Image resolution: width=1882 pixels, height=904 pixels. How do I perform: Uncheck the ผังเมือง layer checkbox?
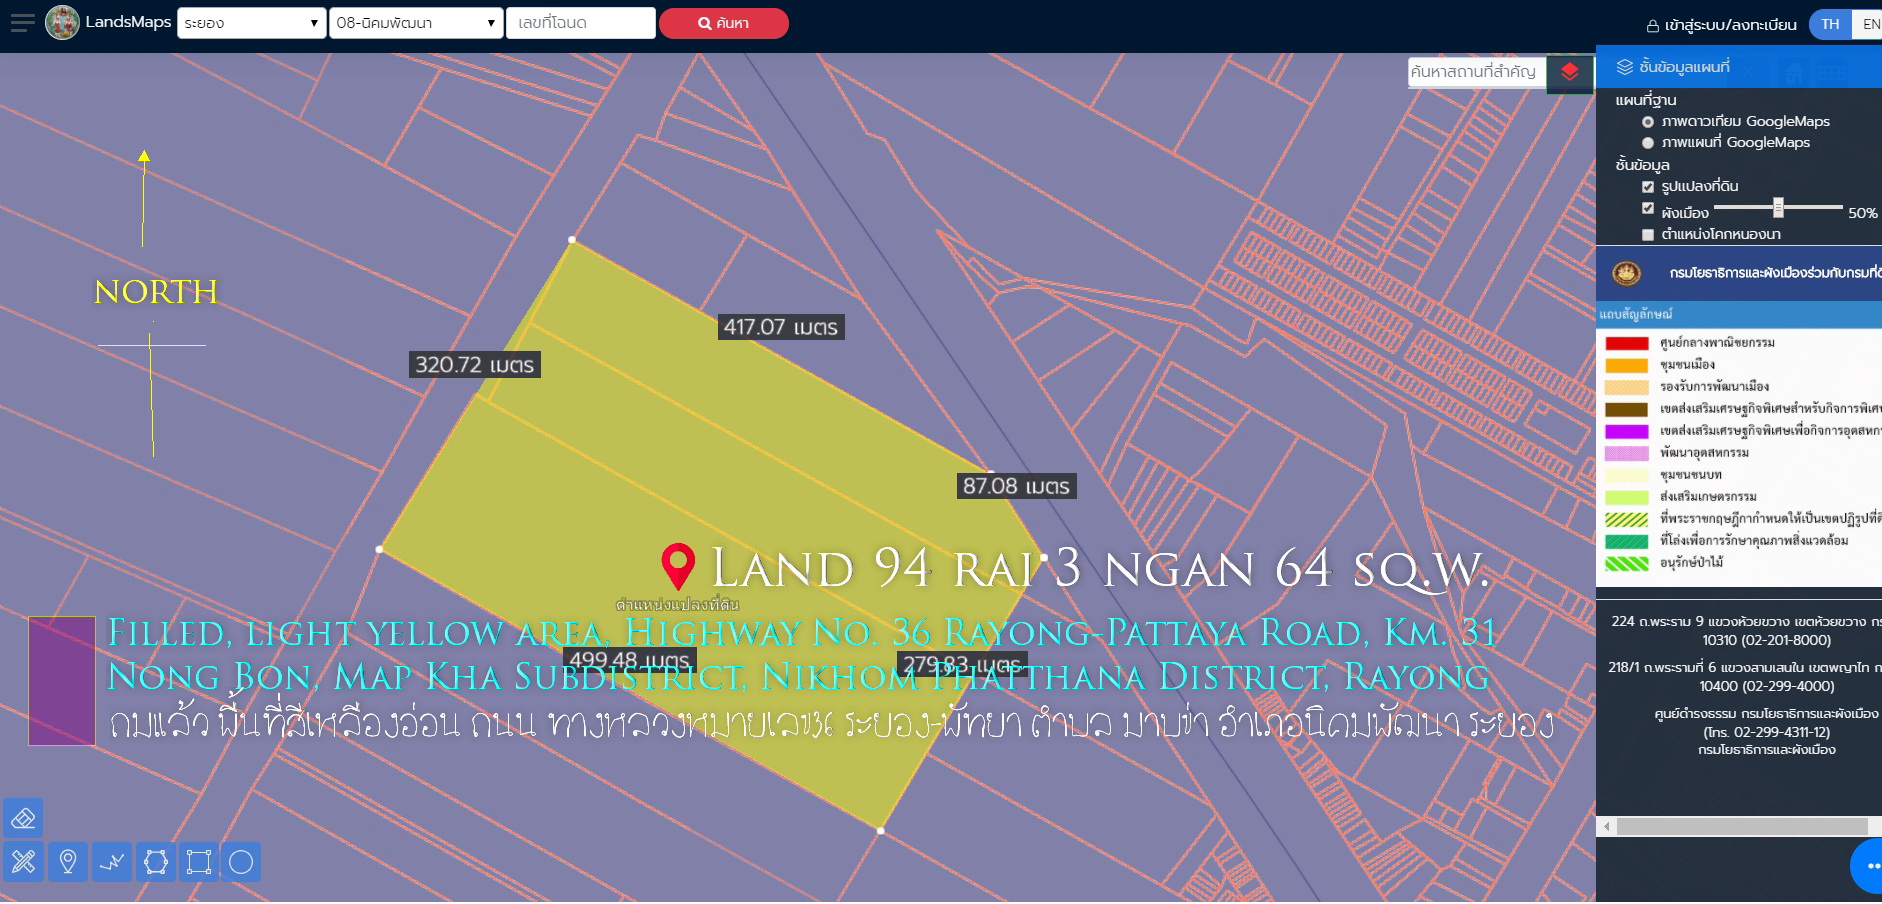point(1648,209)
